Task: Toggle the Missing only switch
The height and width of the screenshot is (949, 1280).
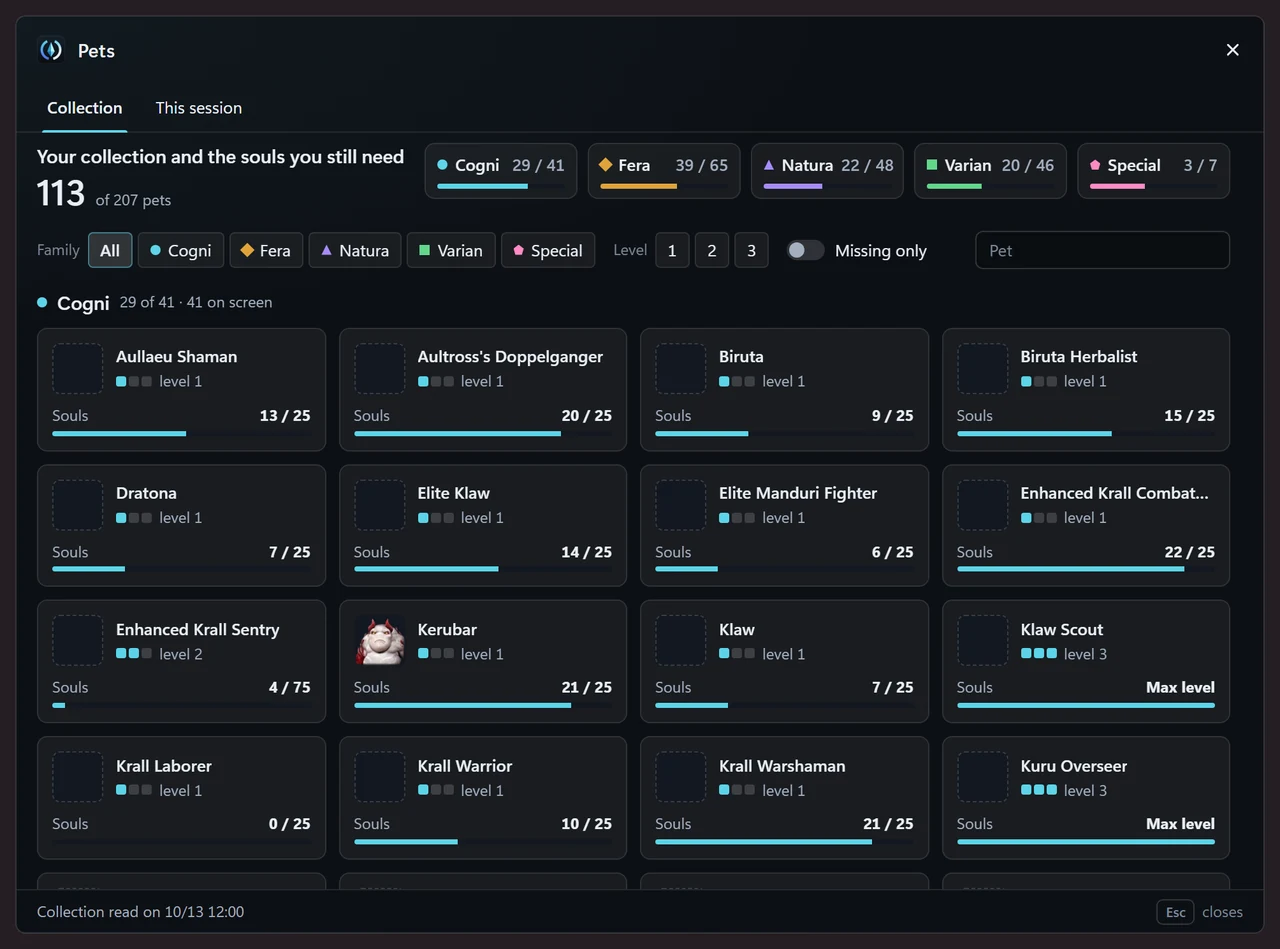Action: pyautogui.click(x=805, y=250)
